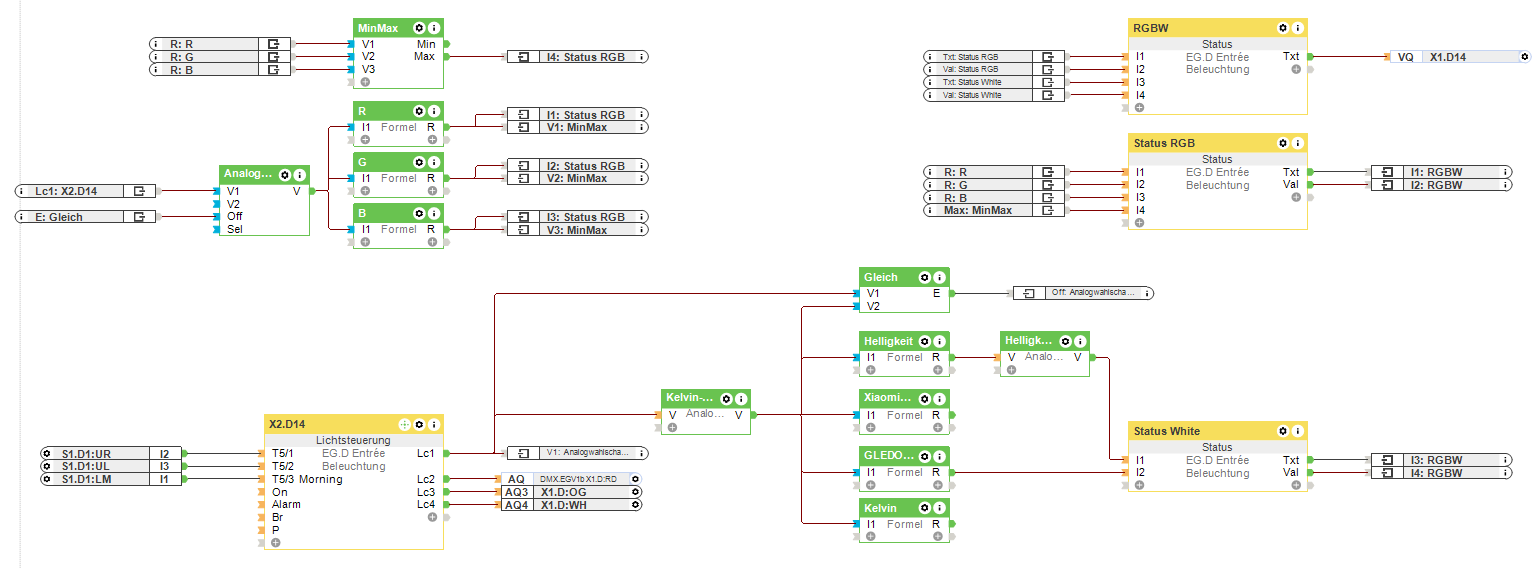Click jump arrow icon on Lc1: X2.D14 reference
This screenshot has height=568, width=1533.
tap(140, 190)
